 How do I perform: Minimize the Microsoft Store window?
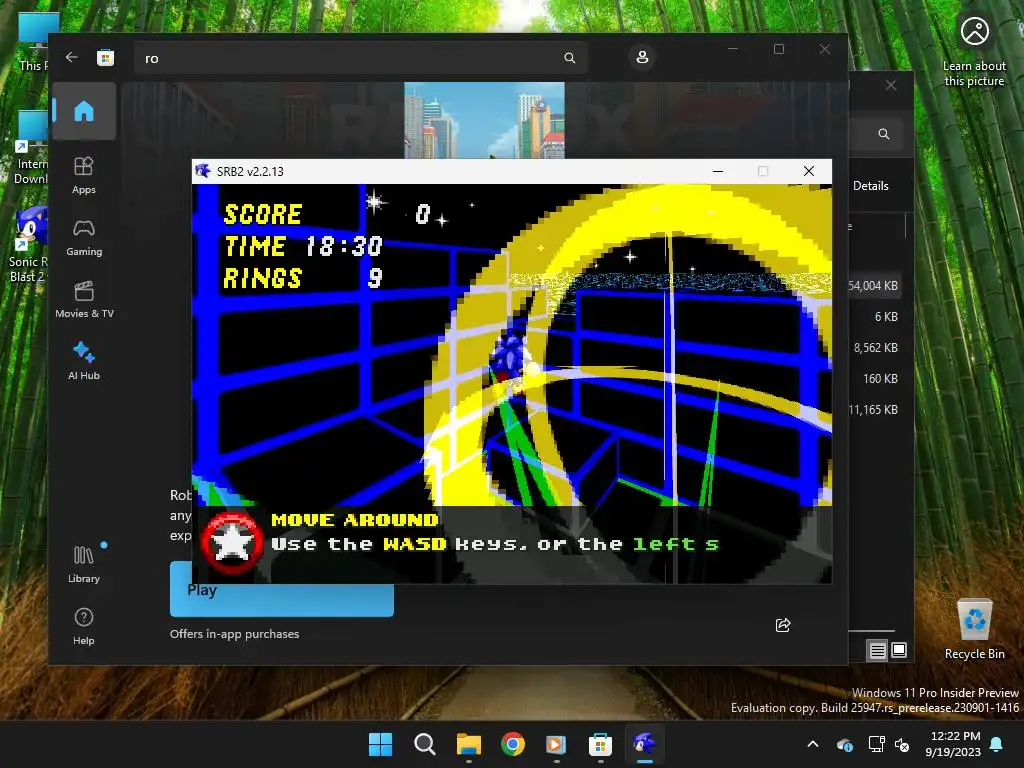click(x=733, y=49)
